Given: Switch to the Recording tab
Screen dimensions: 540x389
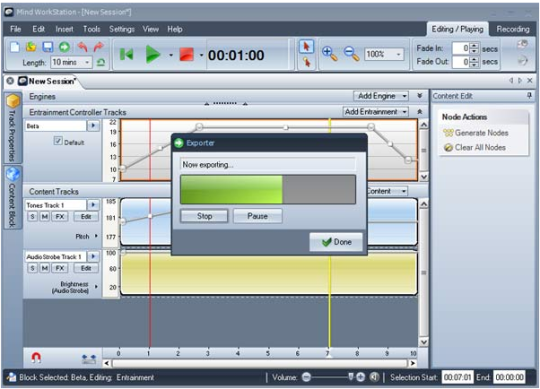Looking at the screenshot, I should click(x=513, y=29).
